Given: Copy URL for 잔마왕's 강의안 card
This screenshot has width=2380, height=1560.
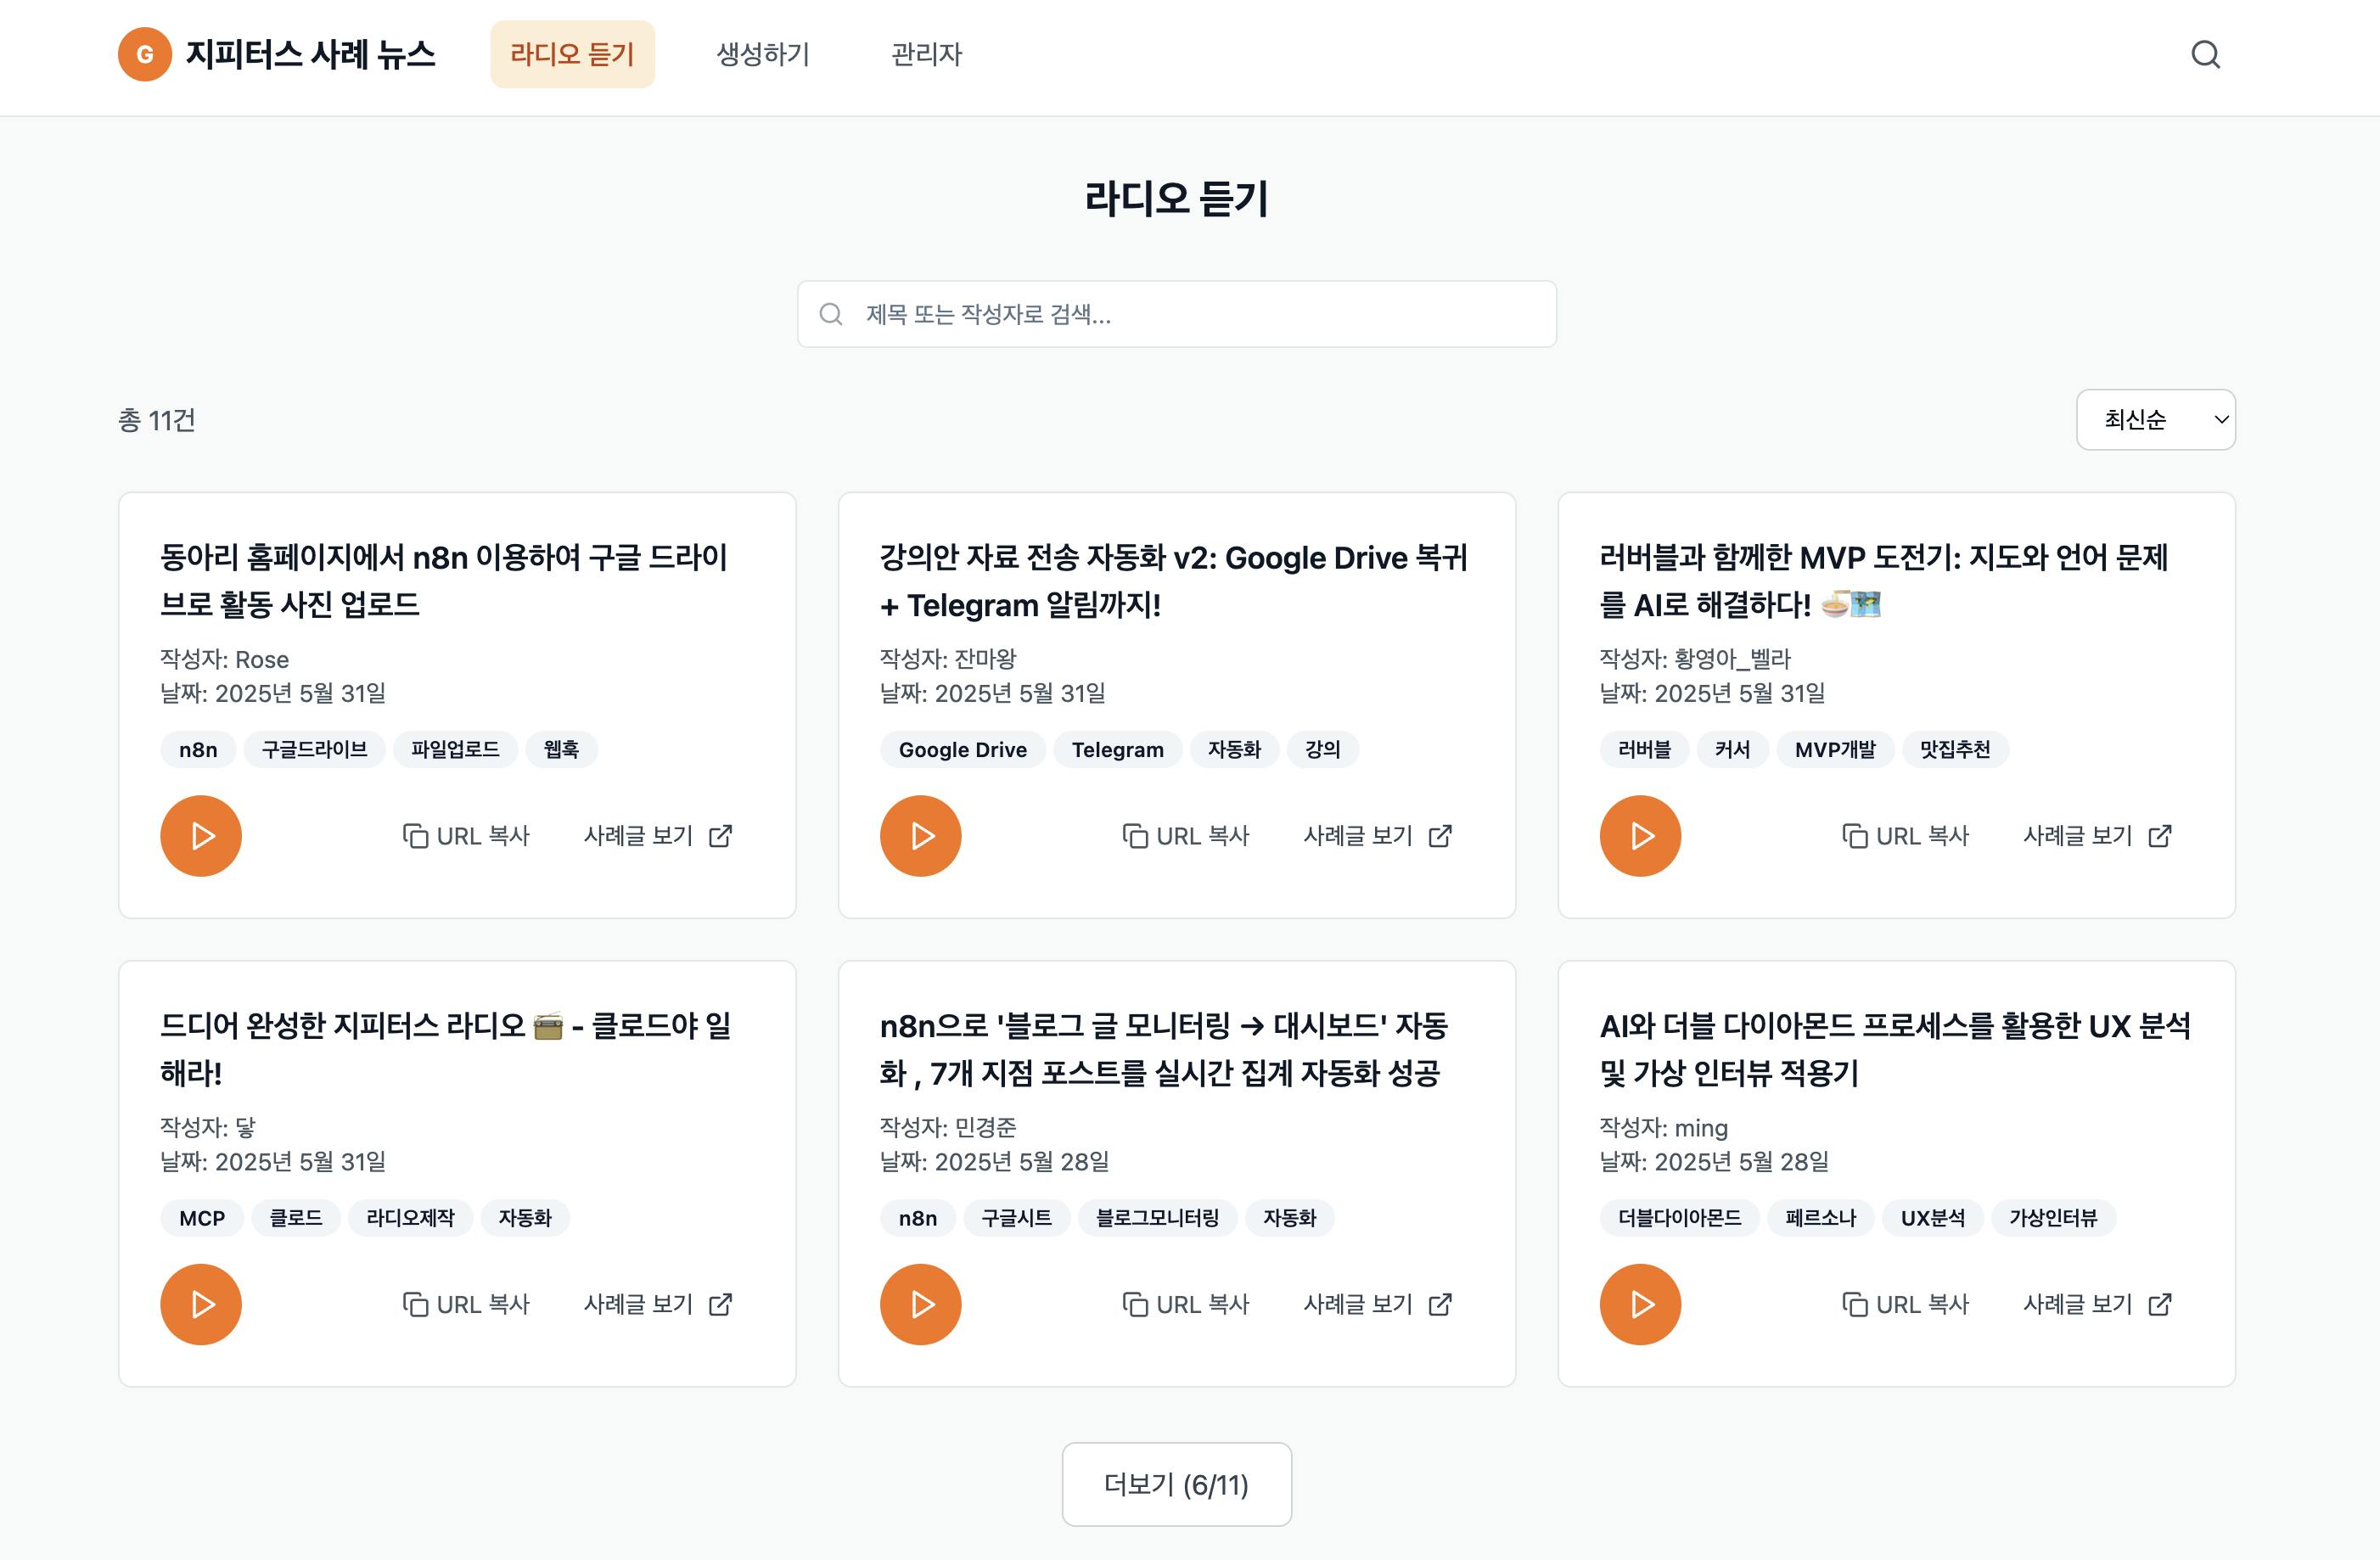Looking at the screenshot, I should pyautogui.click(x=1186, y=836).
